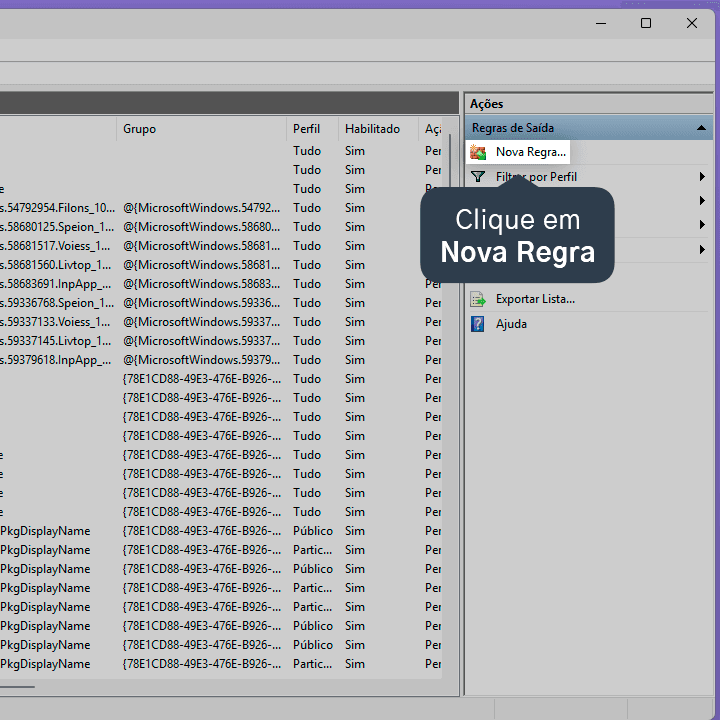Viewport: 720px width, 720px height.
Task: Click the Nova Regra firewall icon
Action: tap(478, 152)
